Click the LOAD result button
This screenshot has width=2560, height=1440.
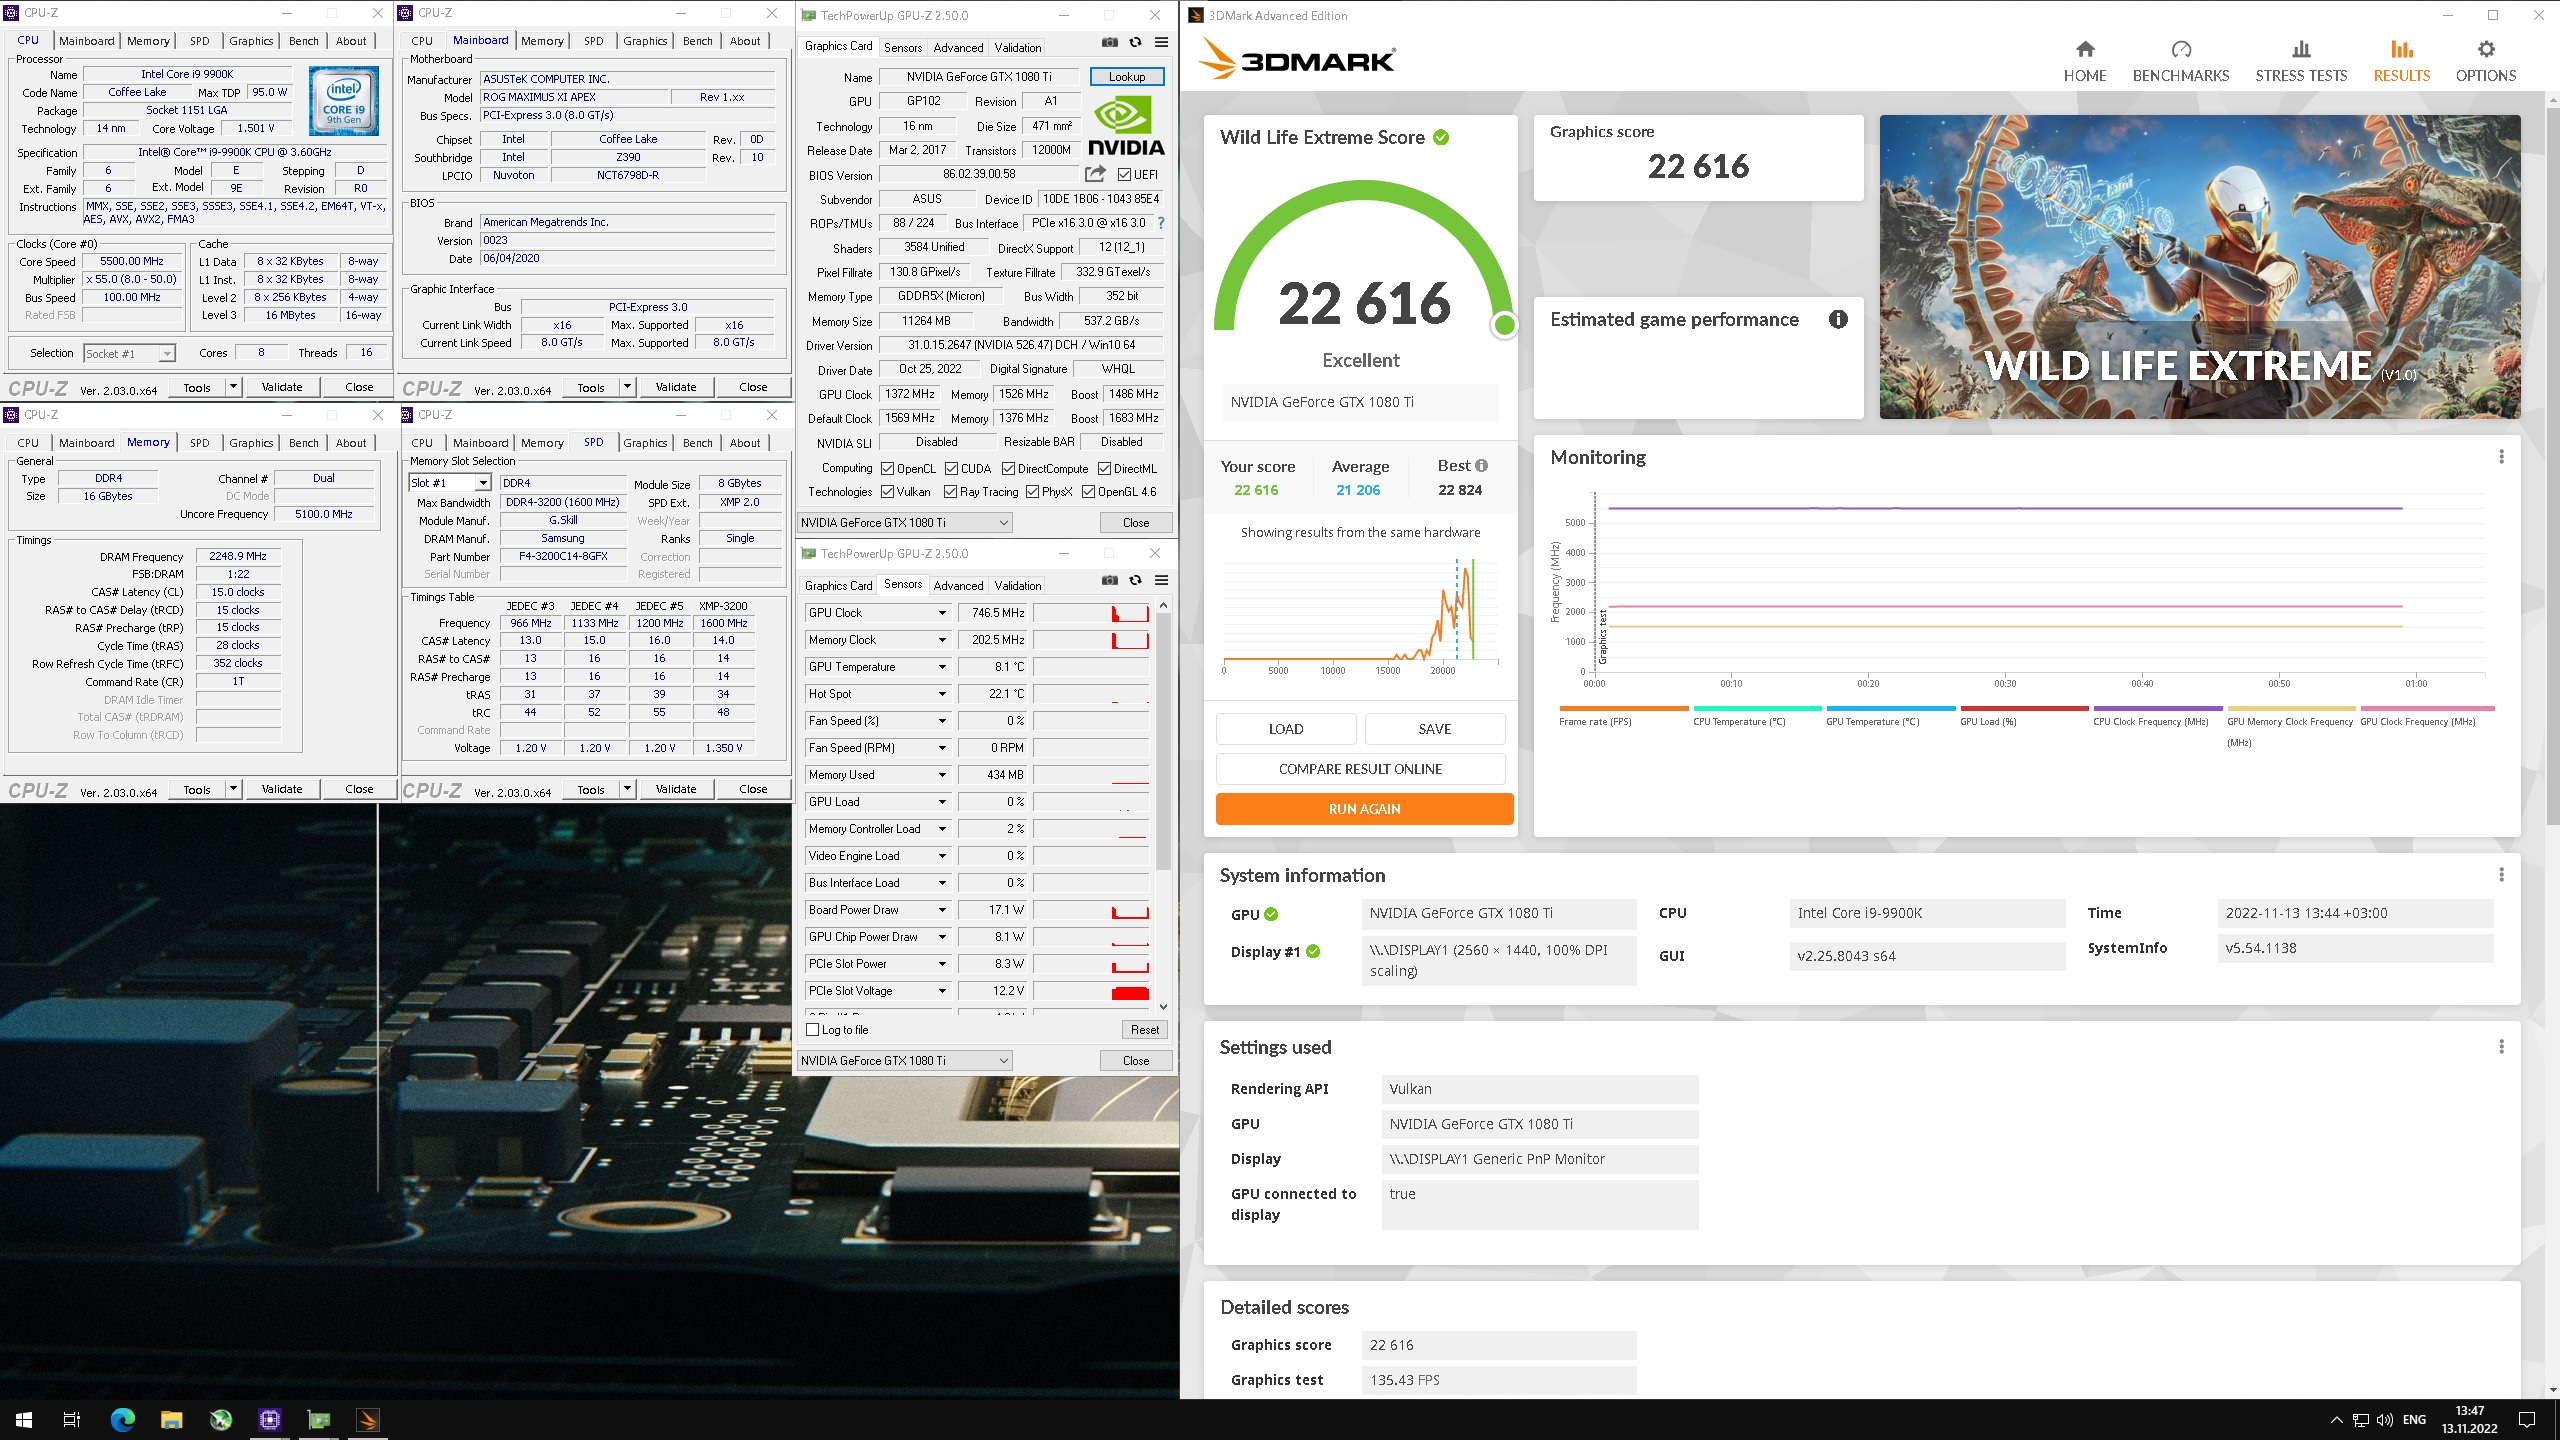coord(1286,728)
